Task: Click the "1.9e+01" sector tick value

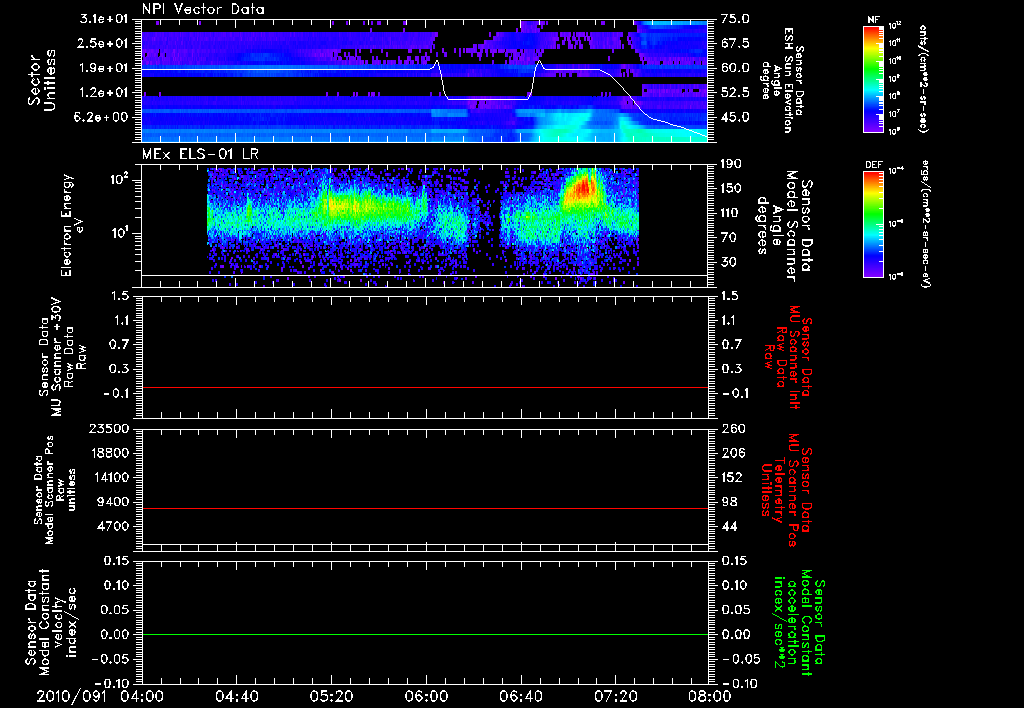Action: coord(104,68)
